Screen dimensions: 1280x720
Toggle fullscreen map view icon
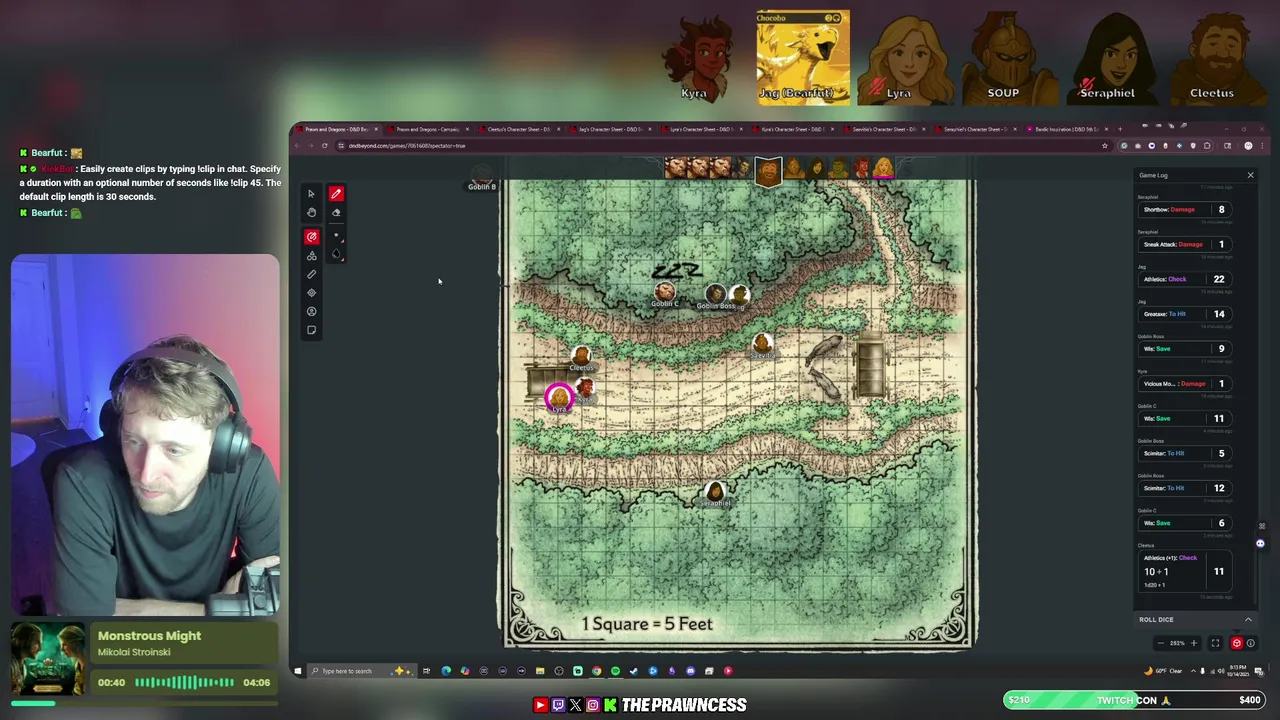click(1215, 643)
